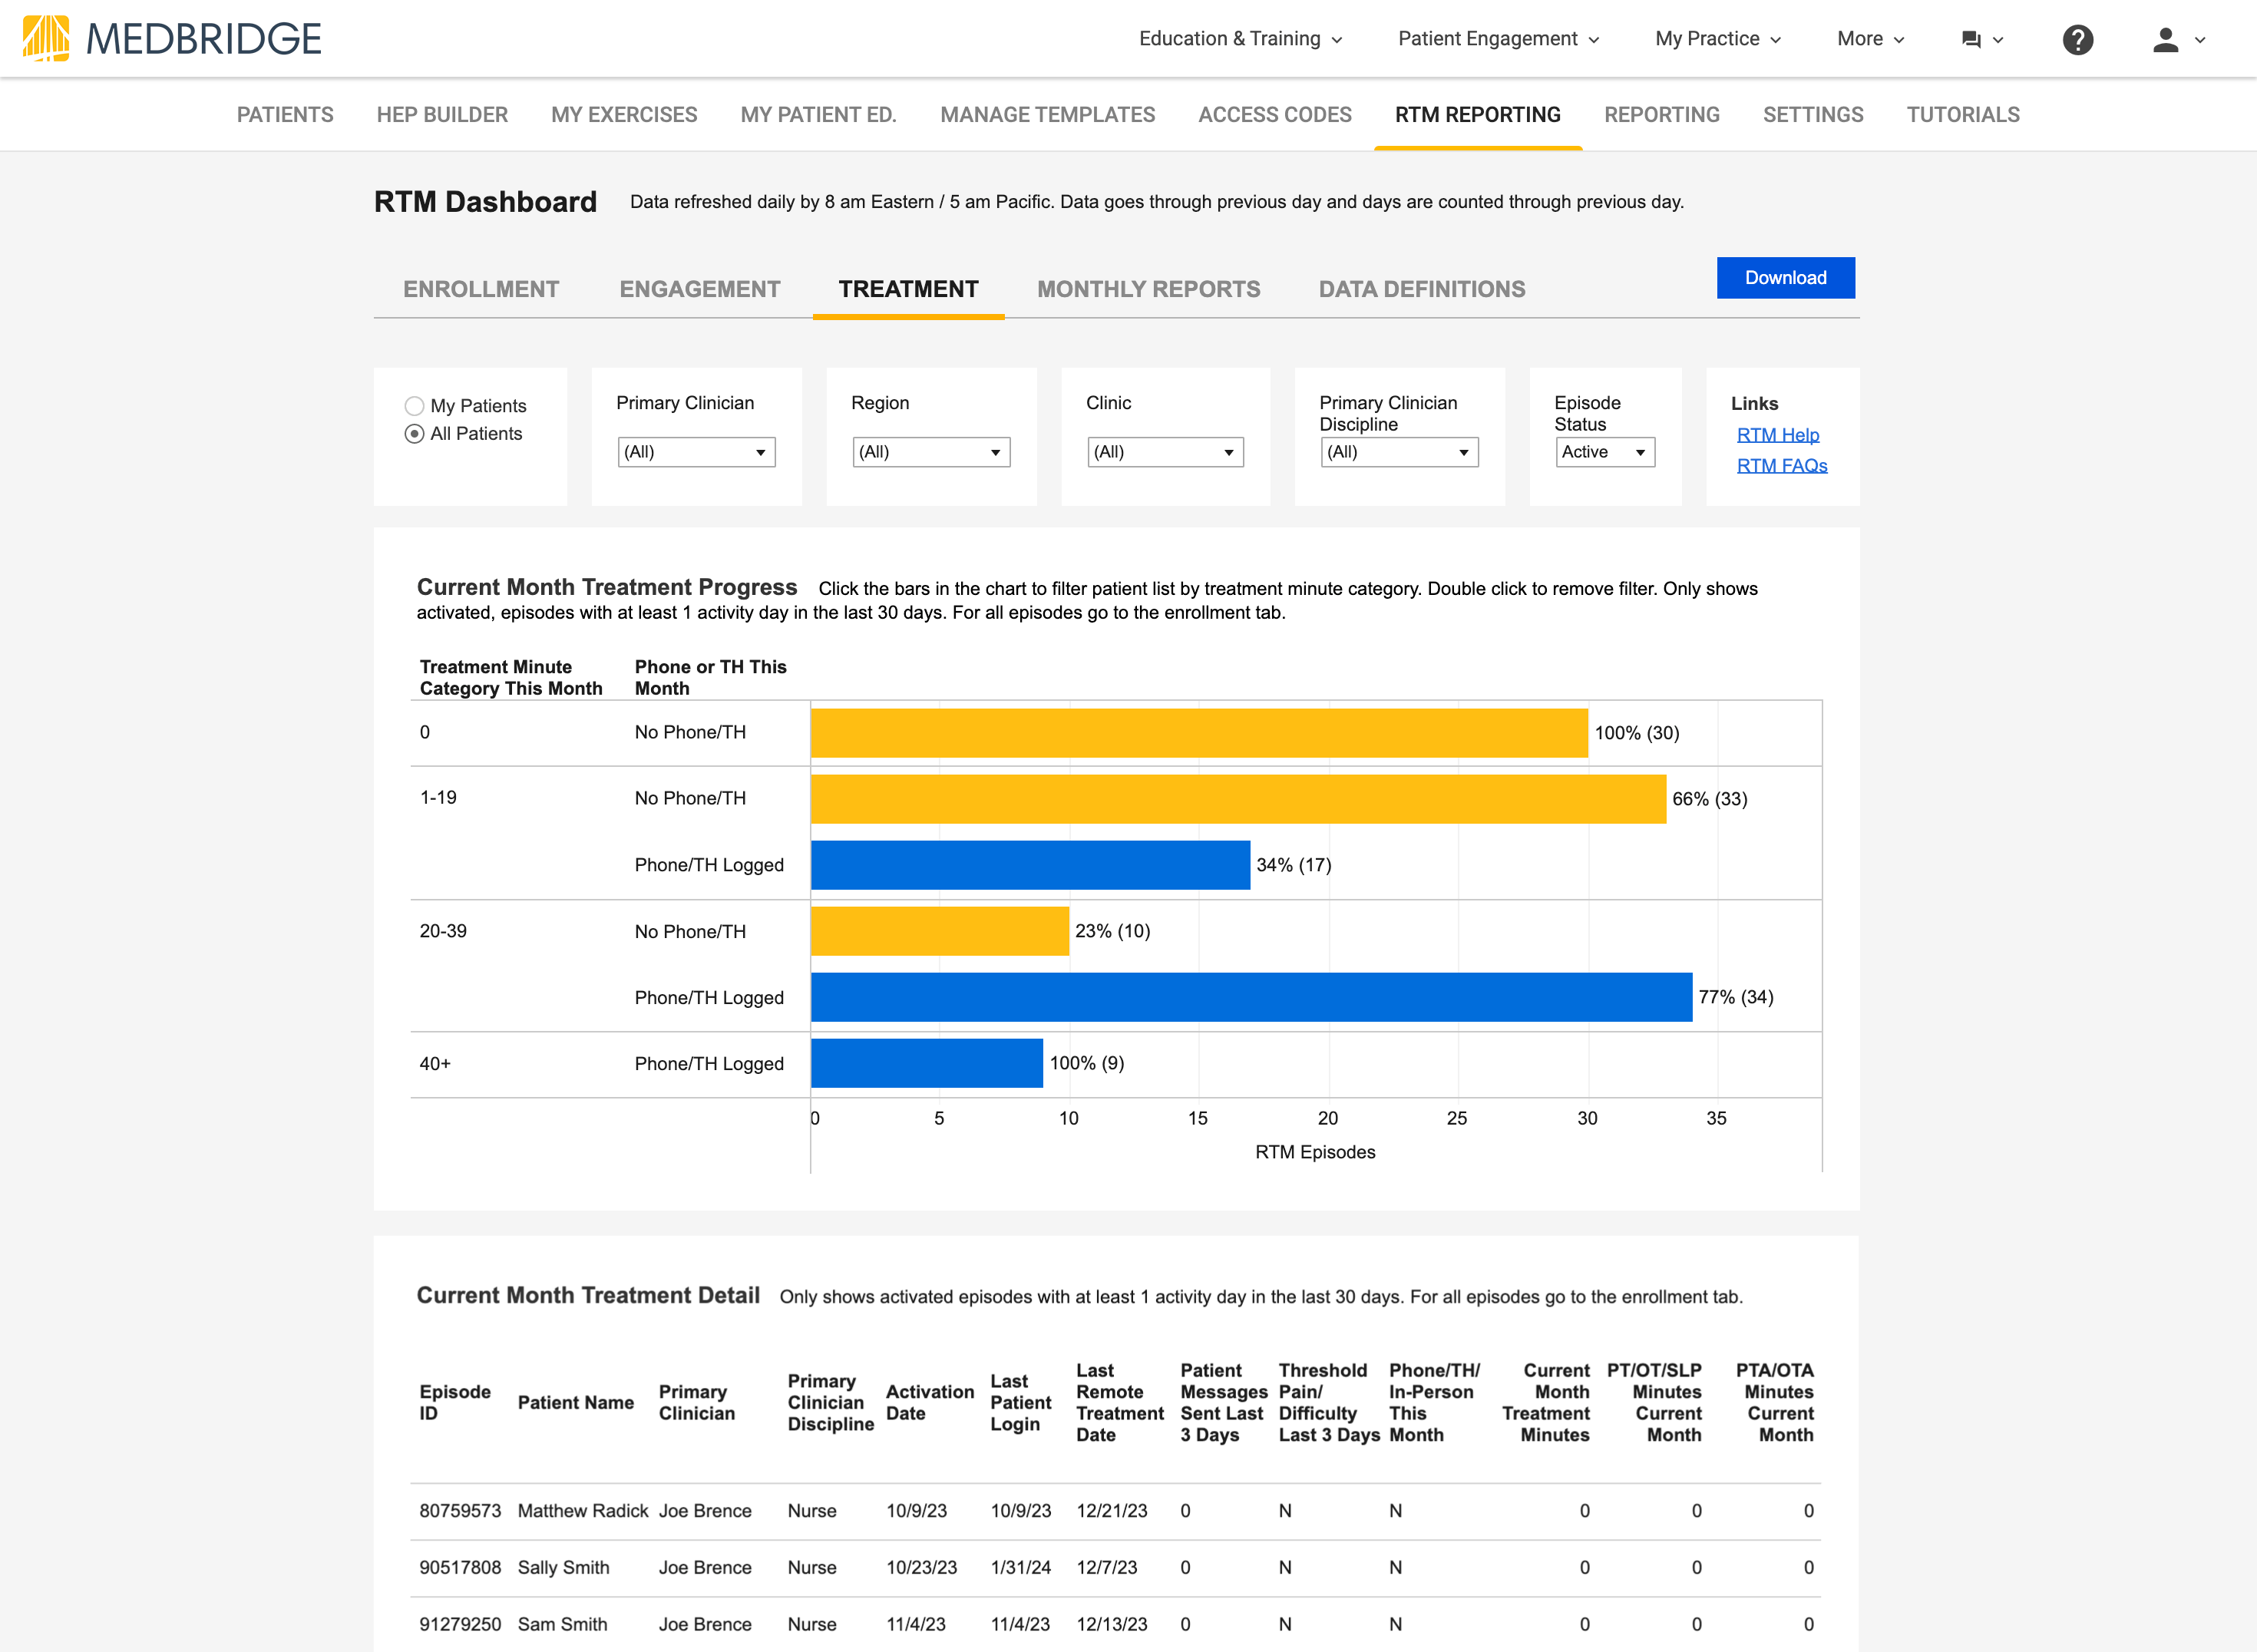This screenshot has width=2257, height=1652.
Task: Switch to the ENROLLMENT tab
Action: [x=481, y=289]
